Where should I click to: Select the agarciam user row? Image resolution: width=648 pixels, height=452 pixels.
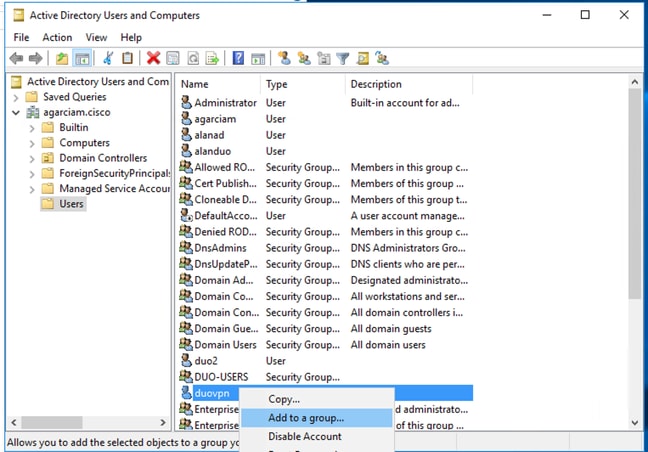[x=326, y=119]
